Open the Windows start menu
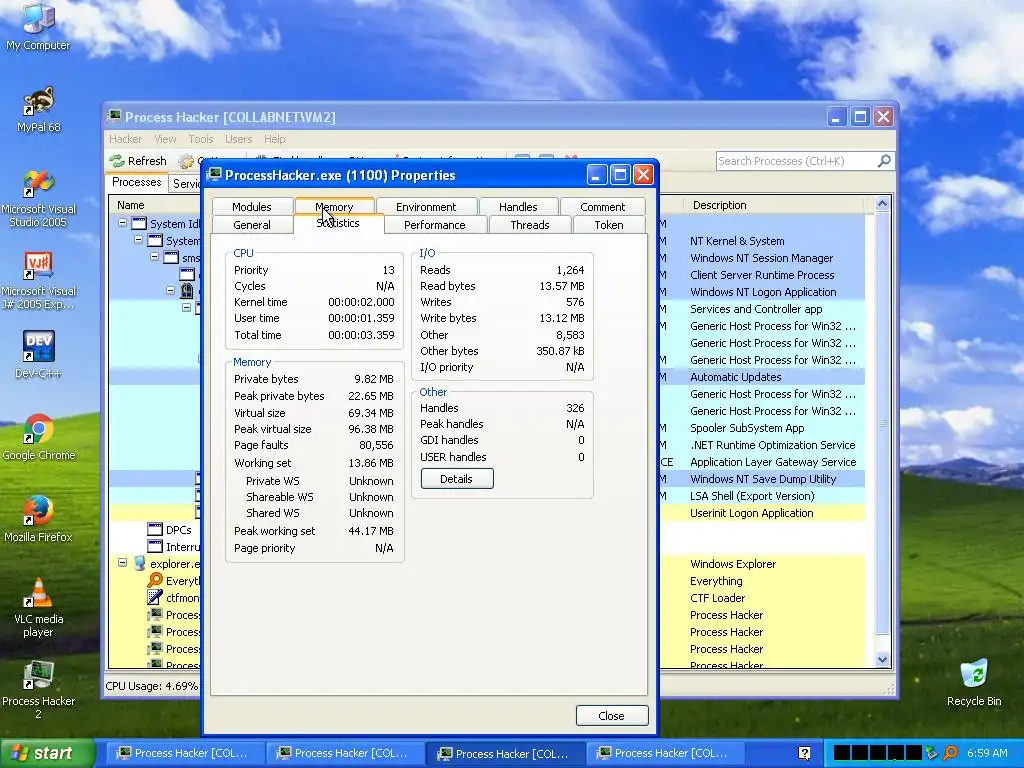The width and height of the screenshot is (1024, 768). pyautogui.click(x=47, y=754)
